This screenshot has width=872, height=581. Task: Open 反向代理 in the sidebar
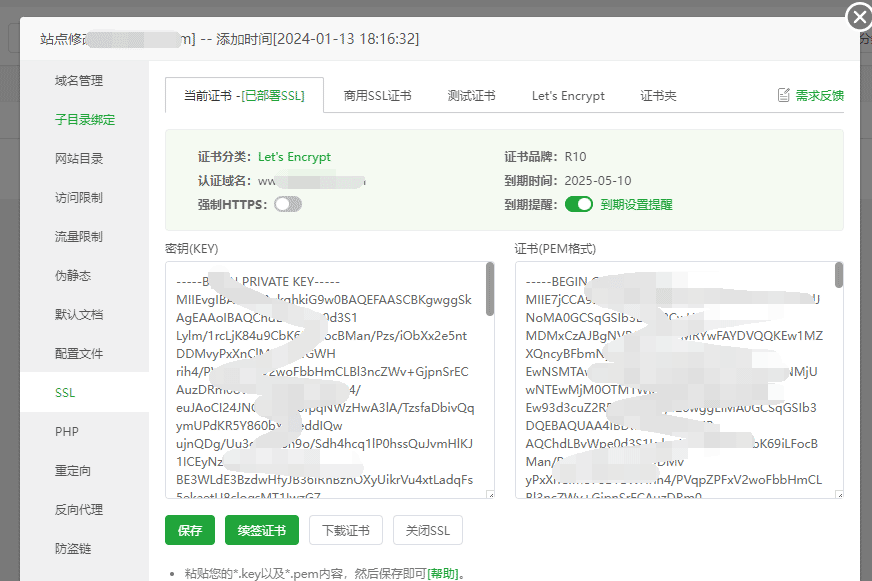tap(78, 509)
